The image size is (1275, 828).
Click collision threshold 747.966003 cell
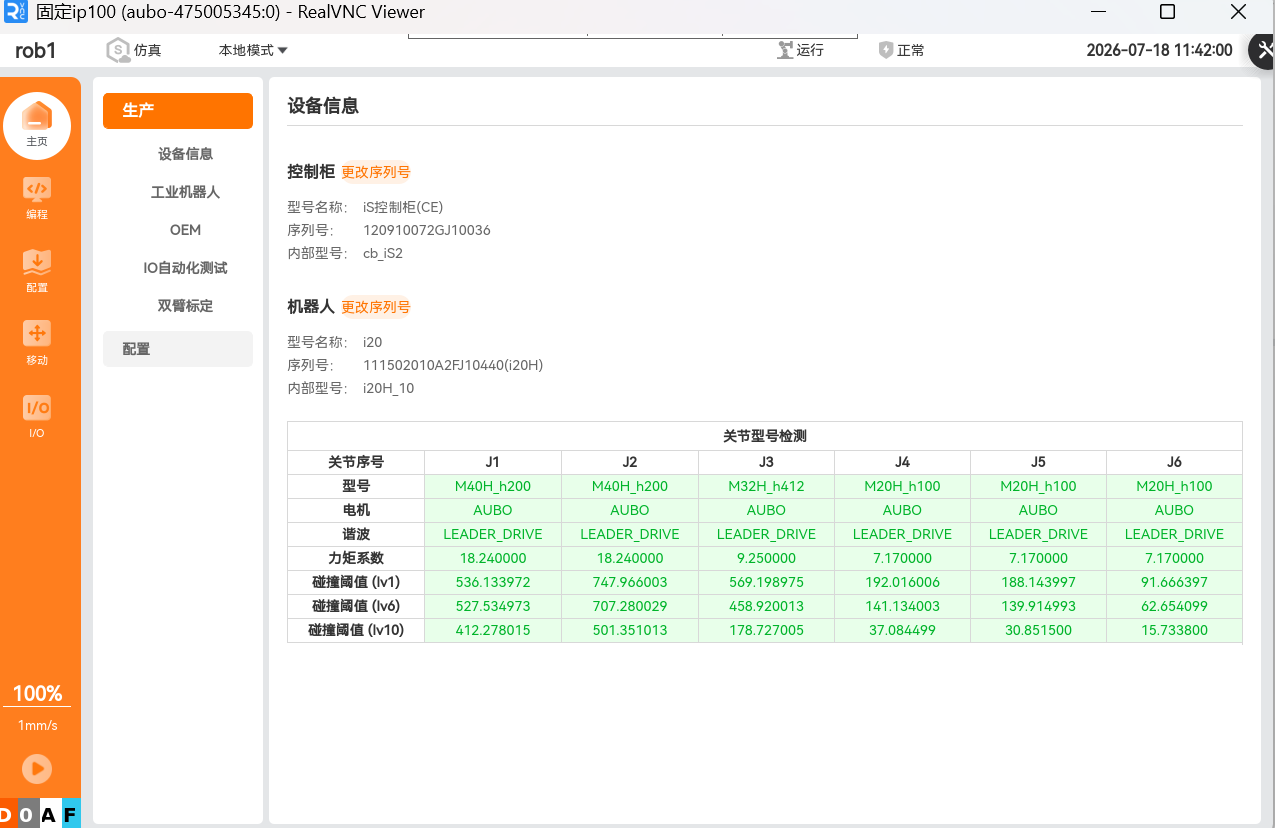[x=630, y=582]
